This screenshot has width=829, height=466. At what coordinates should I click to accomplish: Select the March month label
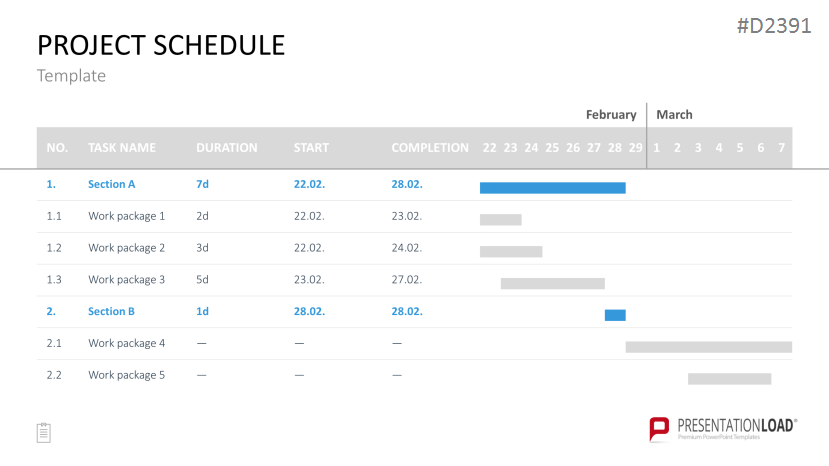pyautogui.click(x=674, y=115)
